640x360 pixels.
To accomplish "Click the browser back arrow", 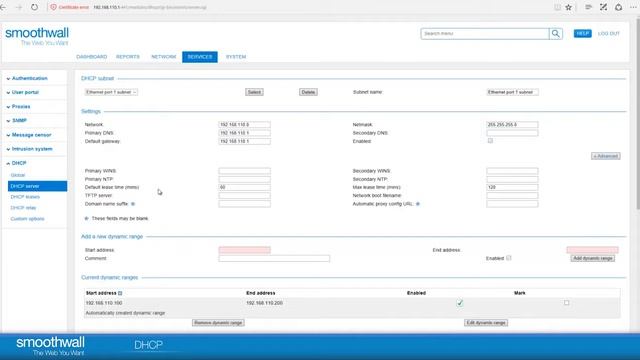I will (x=3, y=7).
